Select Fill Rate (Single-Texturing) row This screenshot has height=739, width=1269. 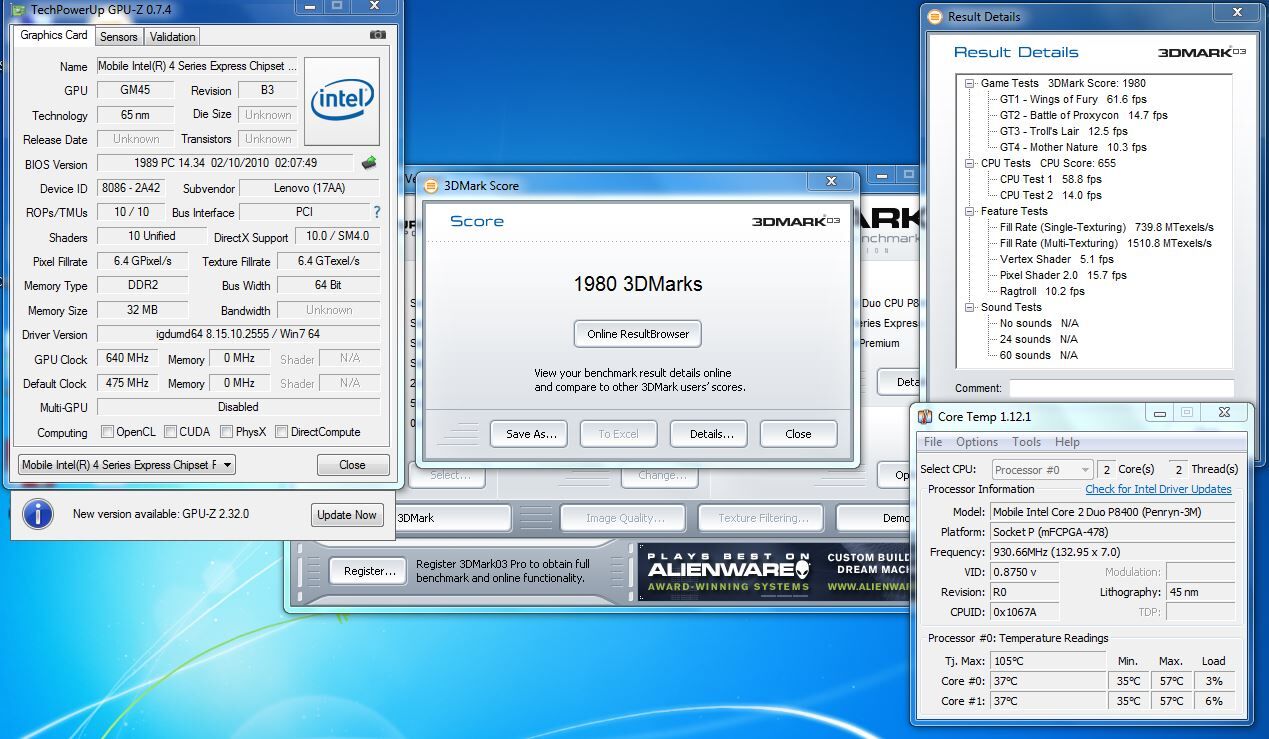(x=1106, y=227)
